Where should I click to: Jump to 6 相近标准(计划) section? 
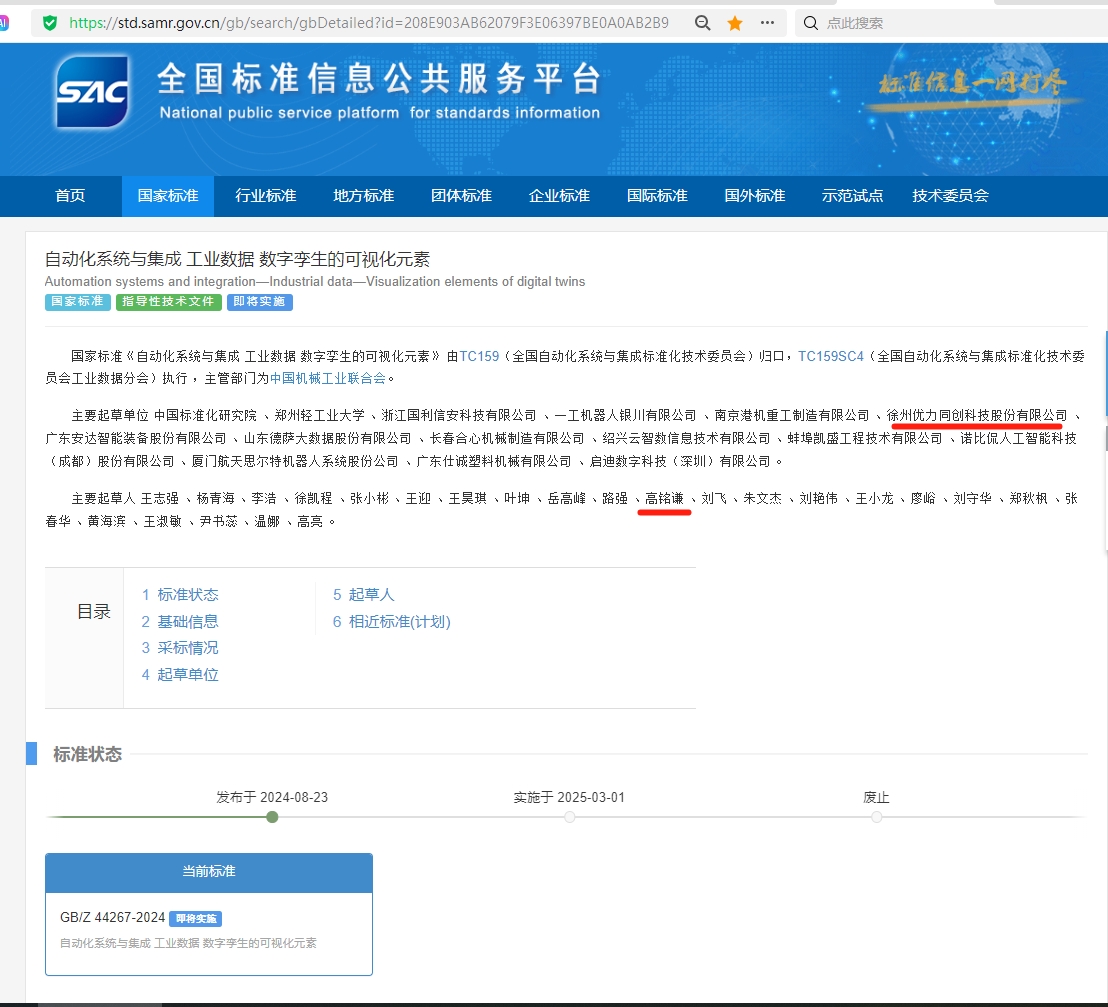coord(391,621)
